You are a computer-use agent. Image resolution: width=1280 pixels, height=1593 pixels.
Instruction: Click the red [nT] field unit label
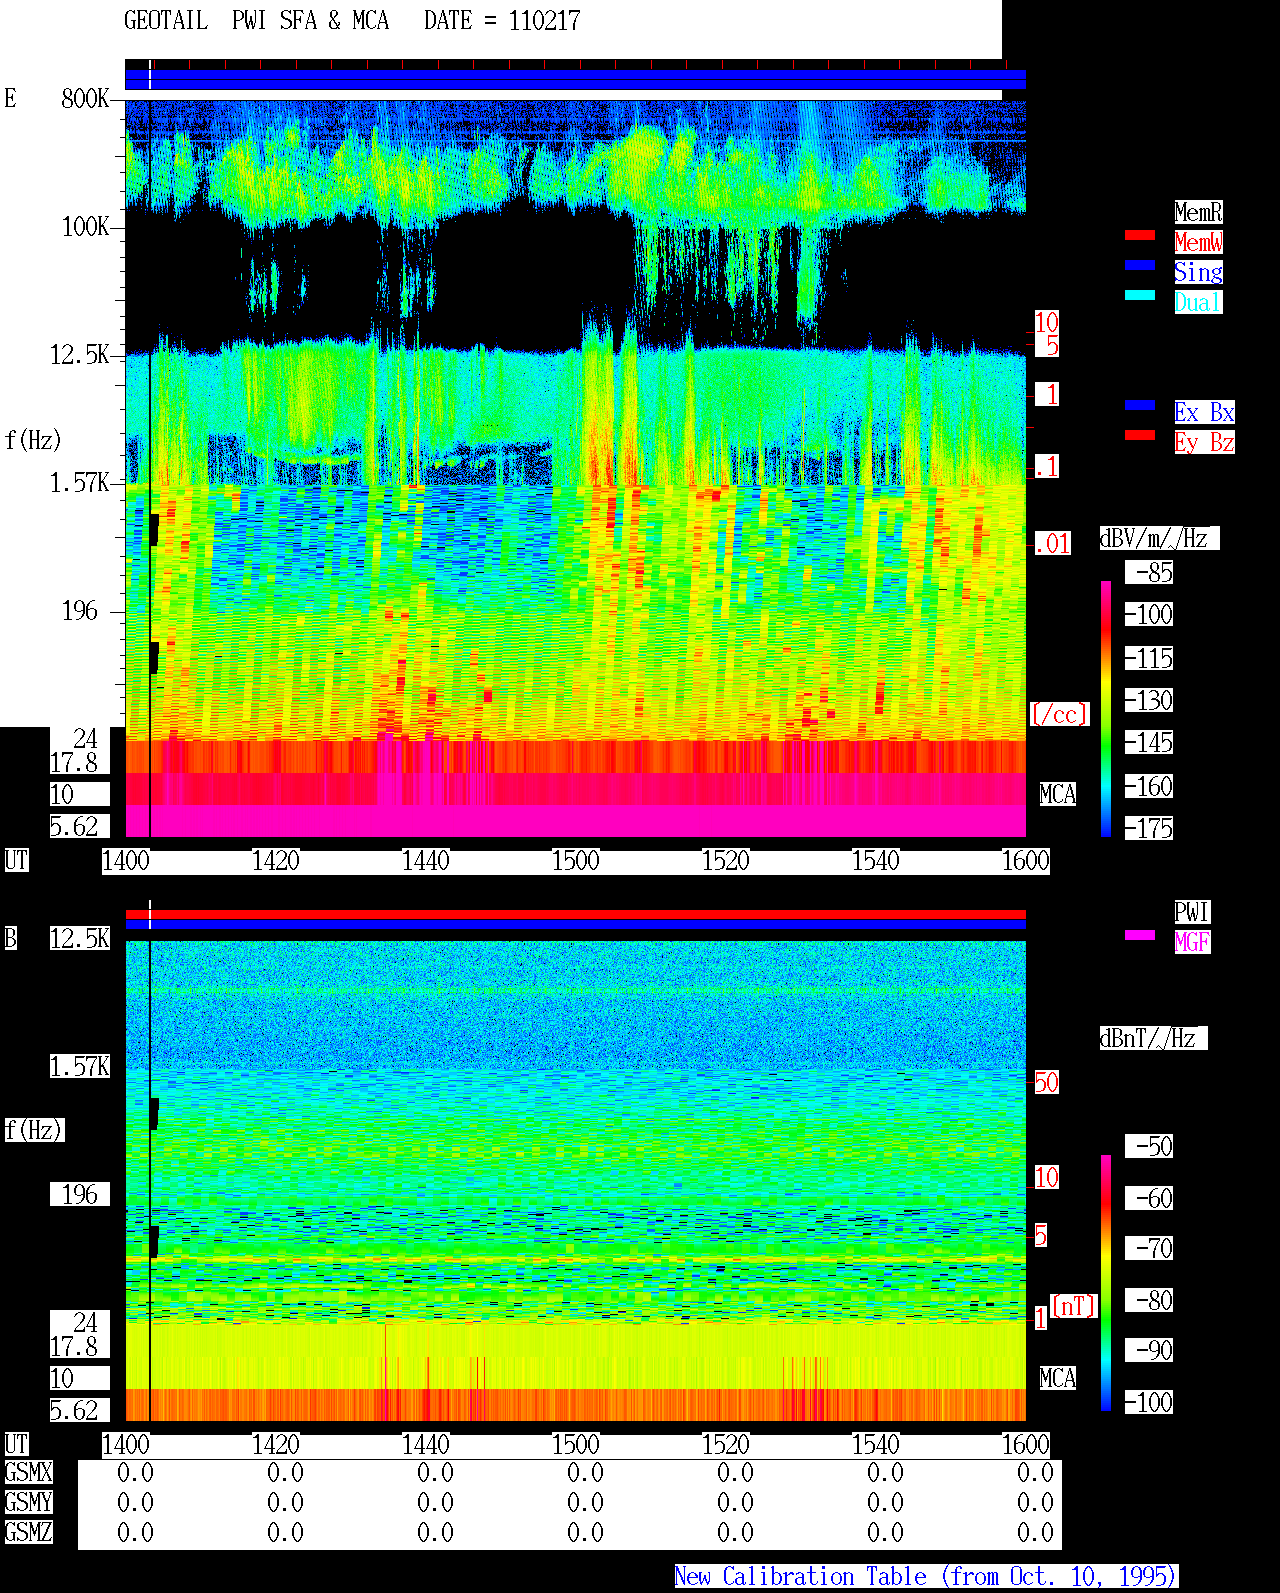pyautogui.click(x=1074, y=1306)
